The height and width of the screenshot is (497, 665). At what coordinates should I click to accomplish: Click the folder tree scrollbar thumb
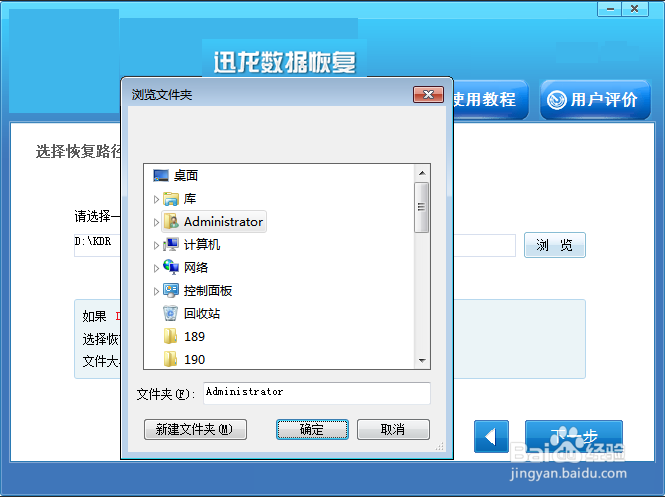(x=422, y=207)
